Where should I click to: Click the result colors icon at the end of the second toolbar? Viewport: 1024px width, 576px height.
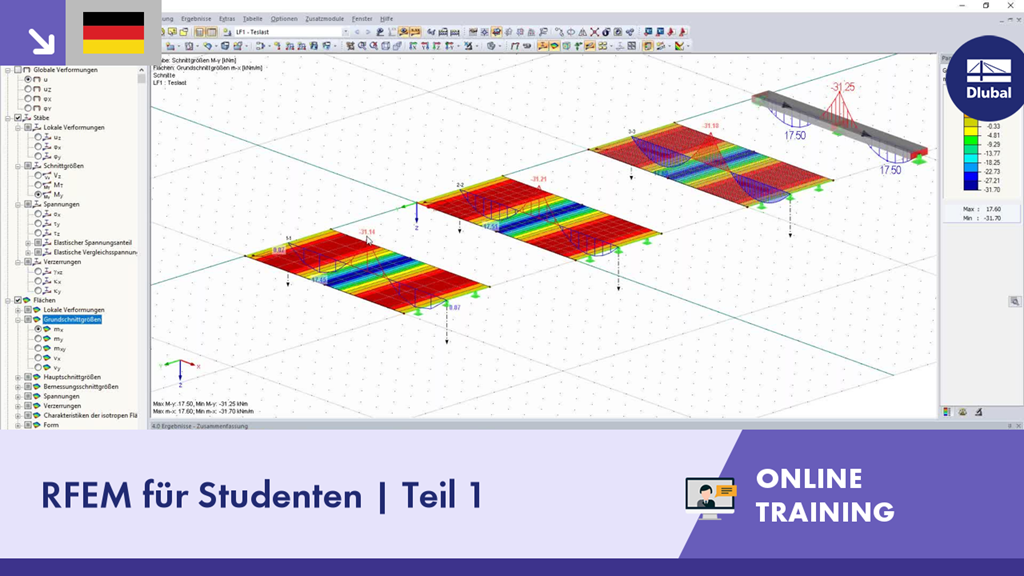679,46
